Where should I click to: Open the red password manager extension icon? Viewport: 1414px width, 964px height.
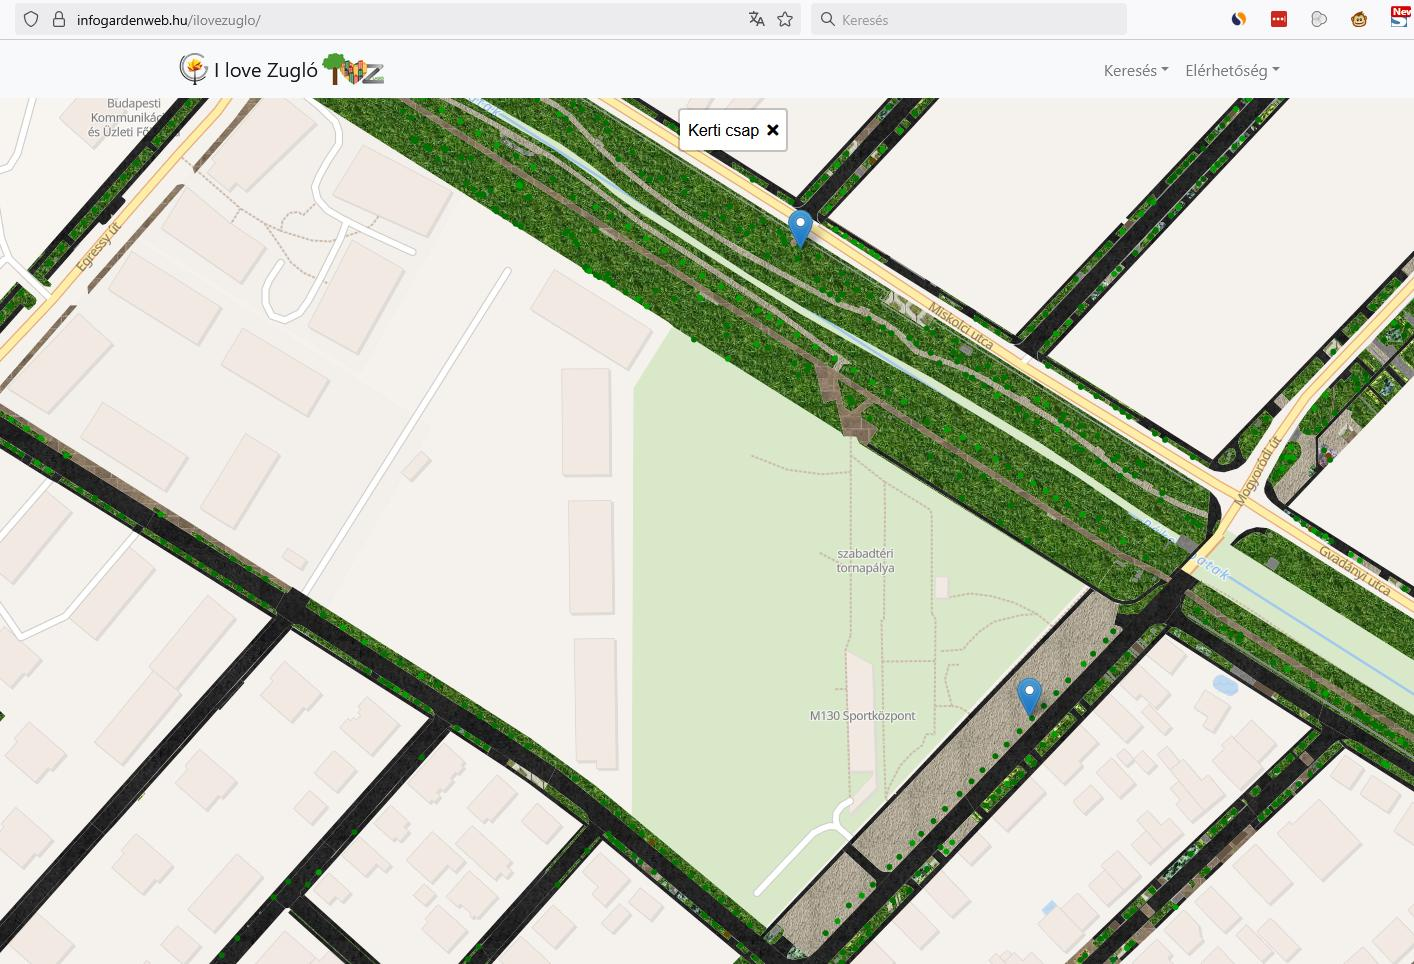click(x=1278, y=19)
